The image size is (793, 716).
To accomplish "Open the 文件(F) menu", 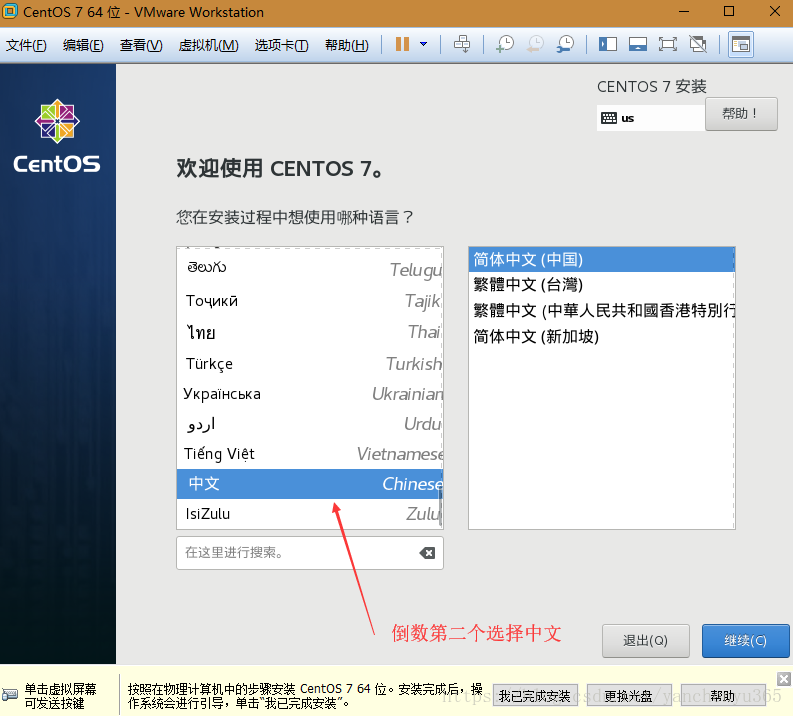I will [26, 45].
